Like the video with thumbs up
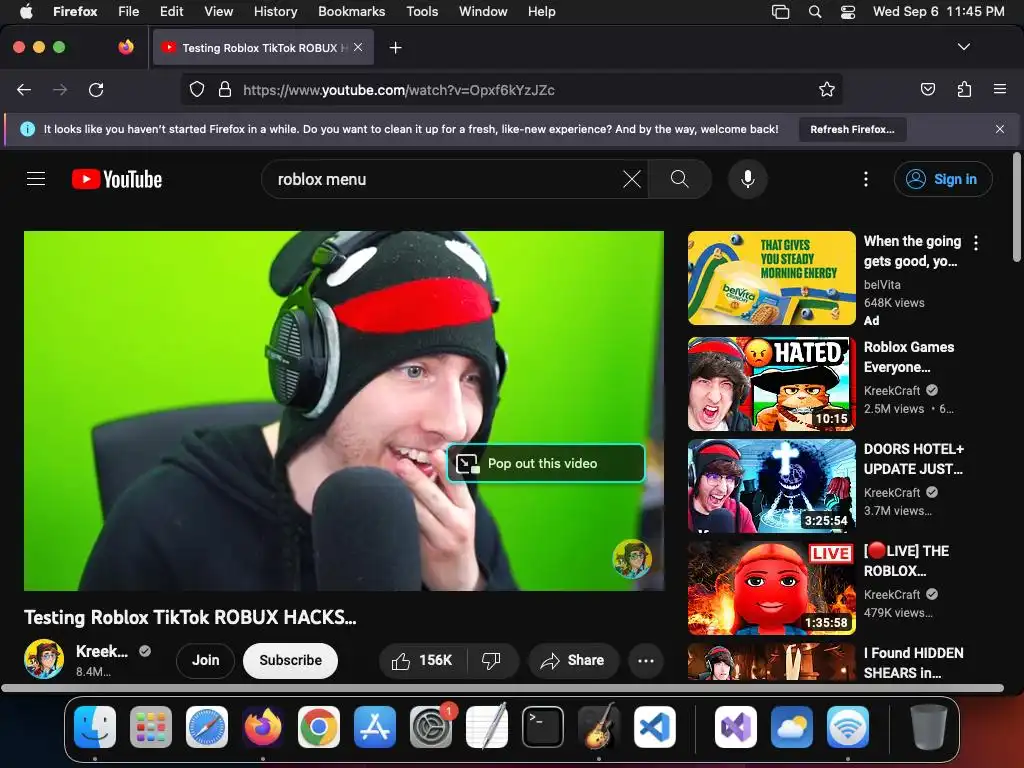 [423, 661]
